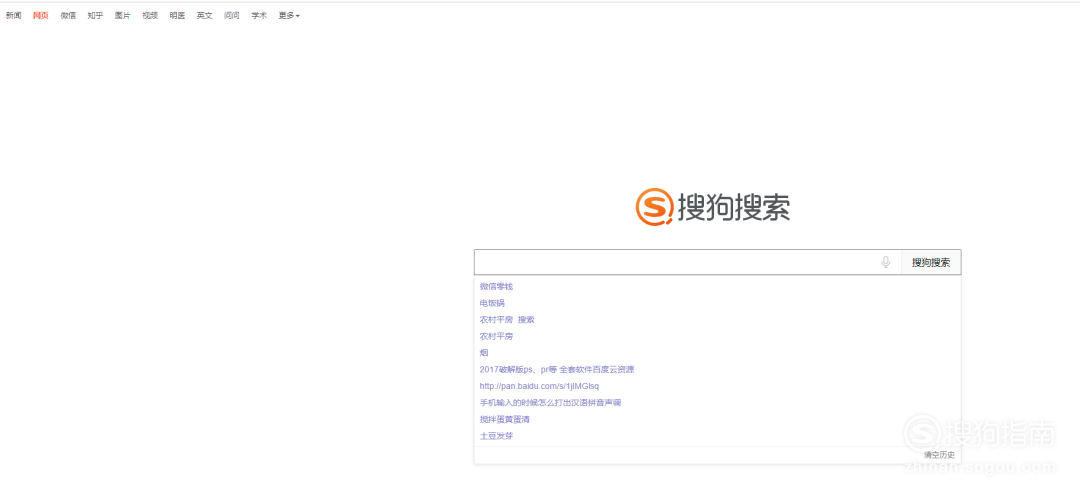
Task: Click the 2017破解版ps suggestion entry
Action: (x=556, y=369)
